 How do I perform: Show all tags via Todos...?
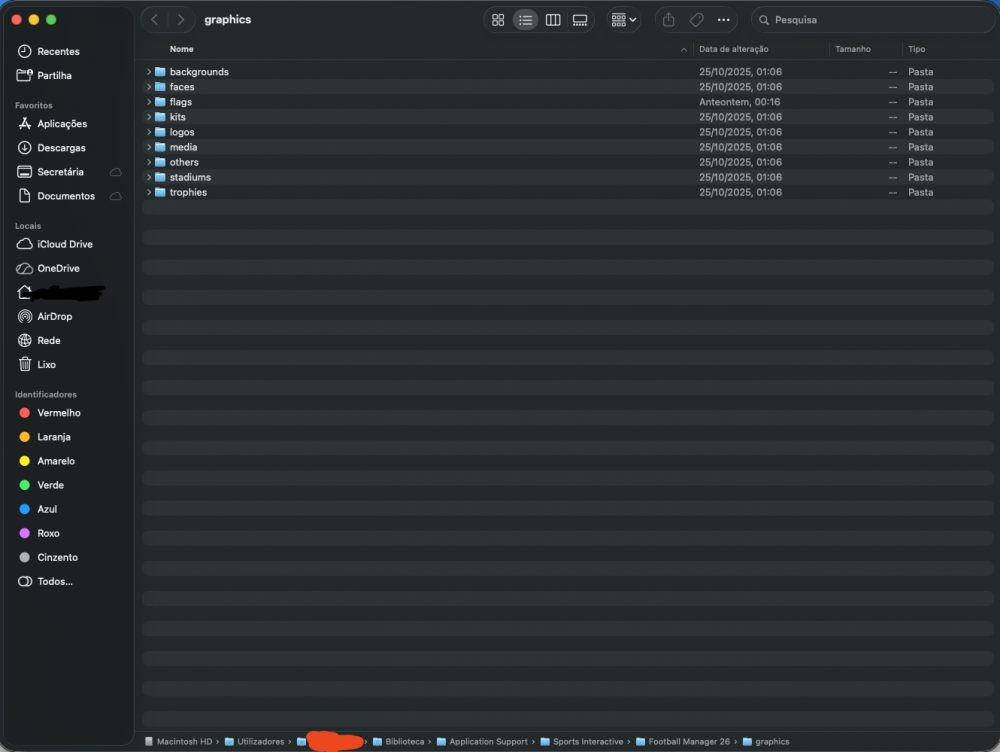45,582
